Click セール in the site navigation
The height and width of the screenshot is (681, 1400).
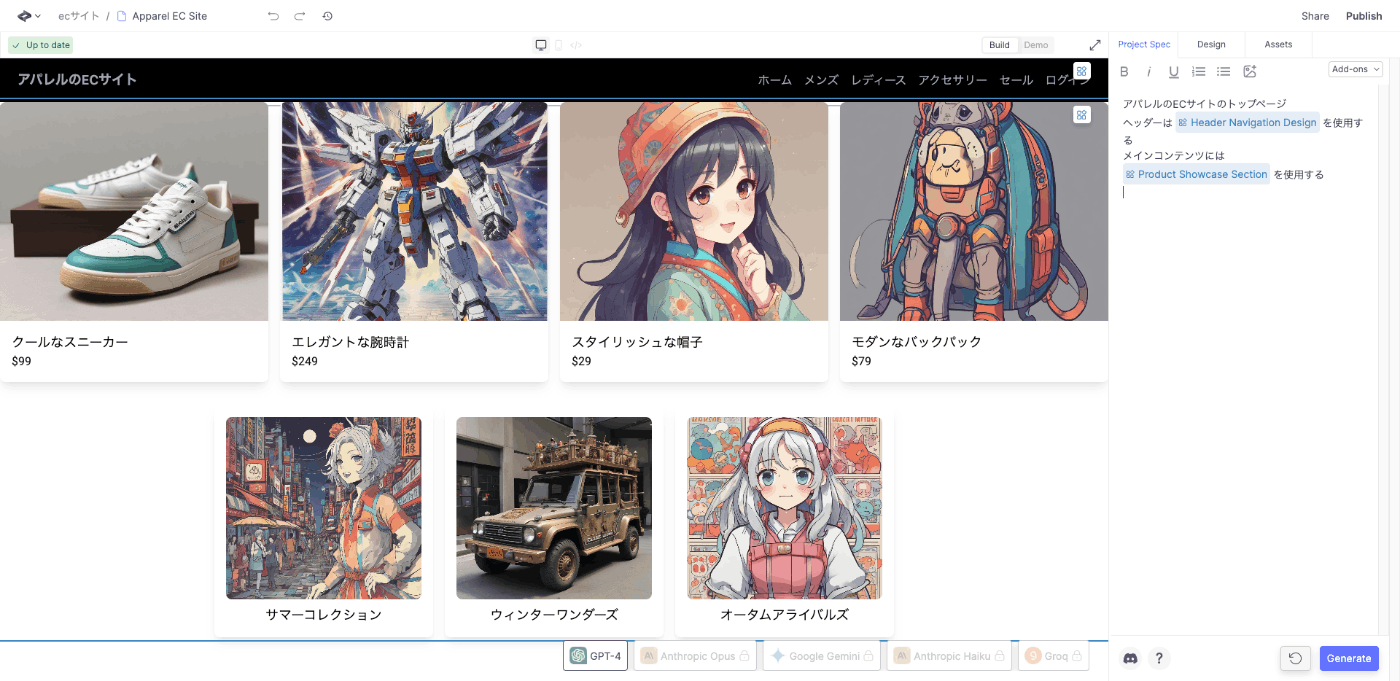1016,80
